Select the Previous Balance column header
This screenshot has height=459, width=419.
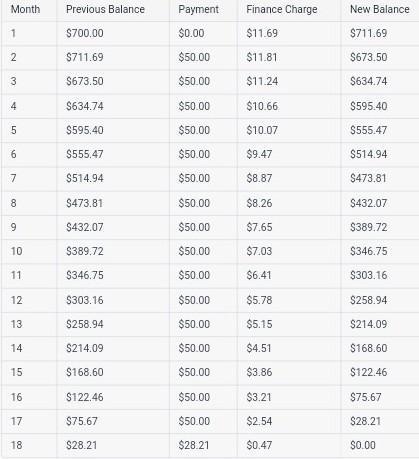(x=105, y=9)
